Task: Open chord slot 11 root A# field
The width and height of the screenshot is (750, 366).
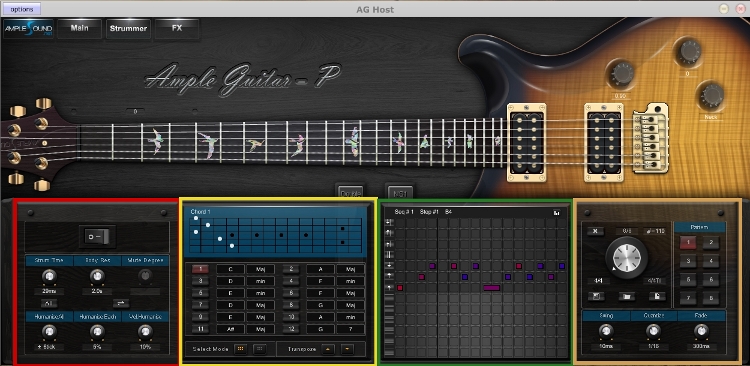Action: (x=230, y=329)
